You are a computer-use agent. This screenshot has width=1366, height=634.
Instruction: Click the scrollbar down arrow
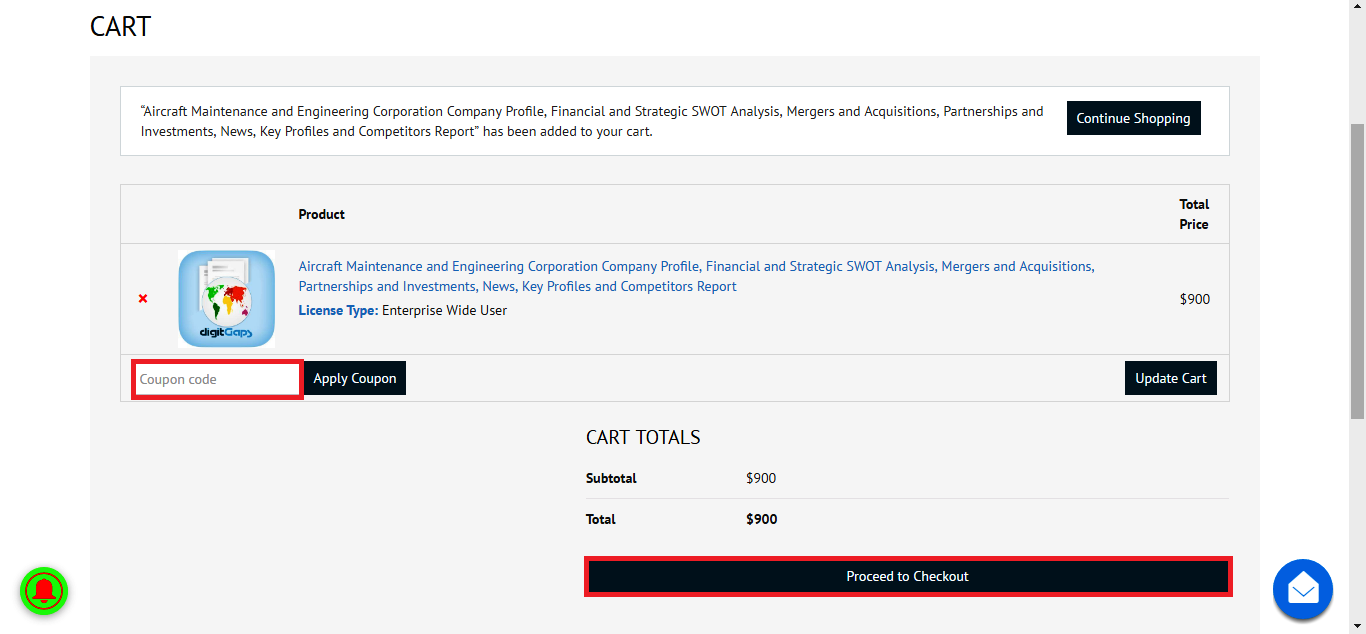1358,625
